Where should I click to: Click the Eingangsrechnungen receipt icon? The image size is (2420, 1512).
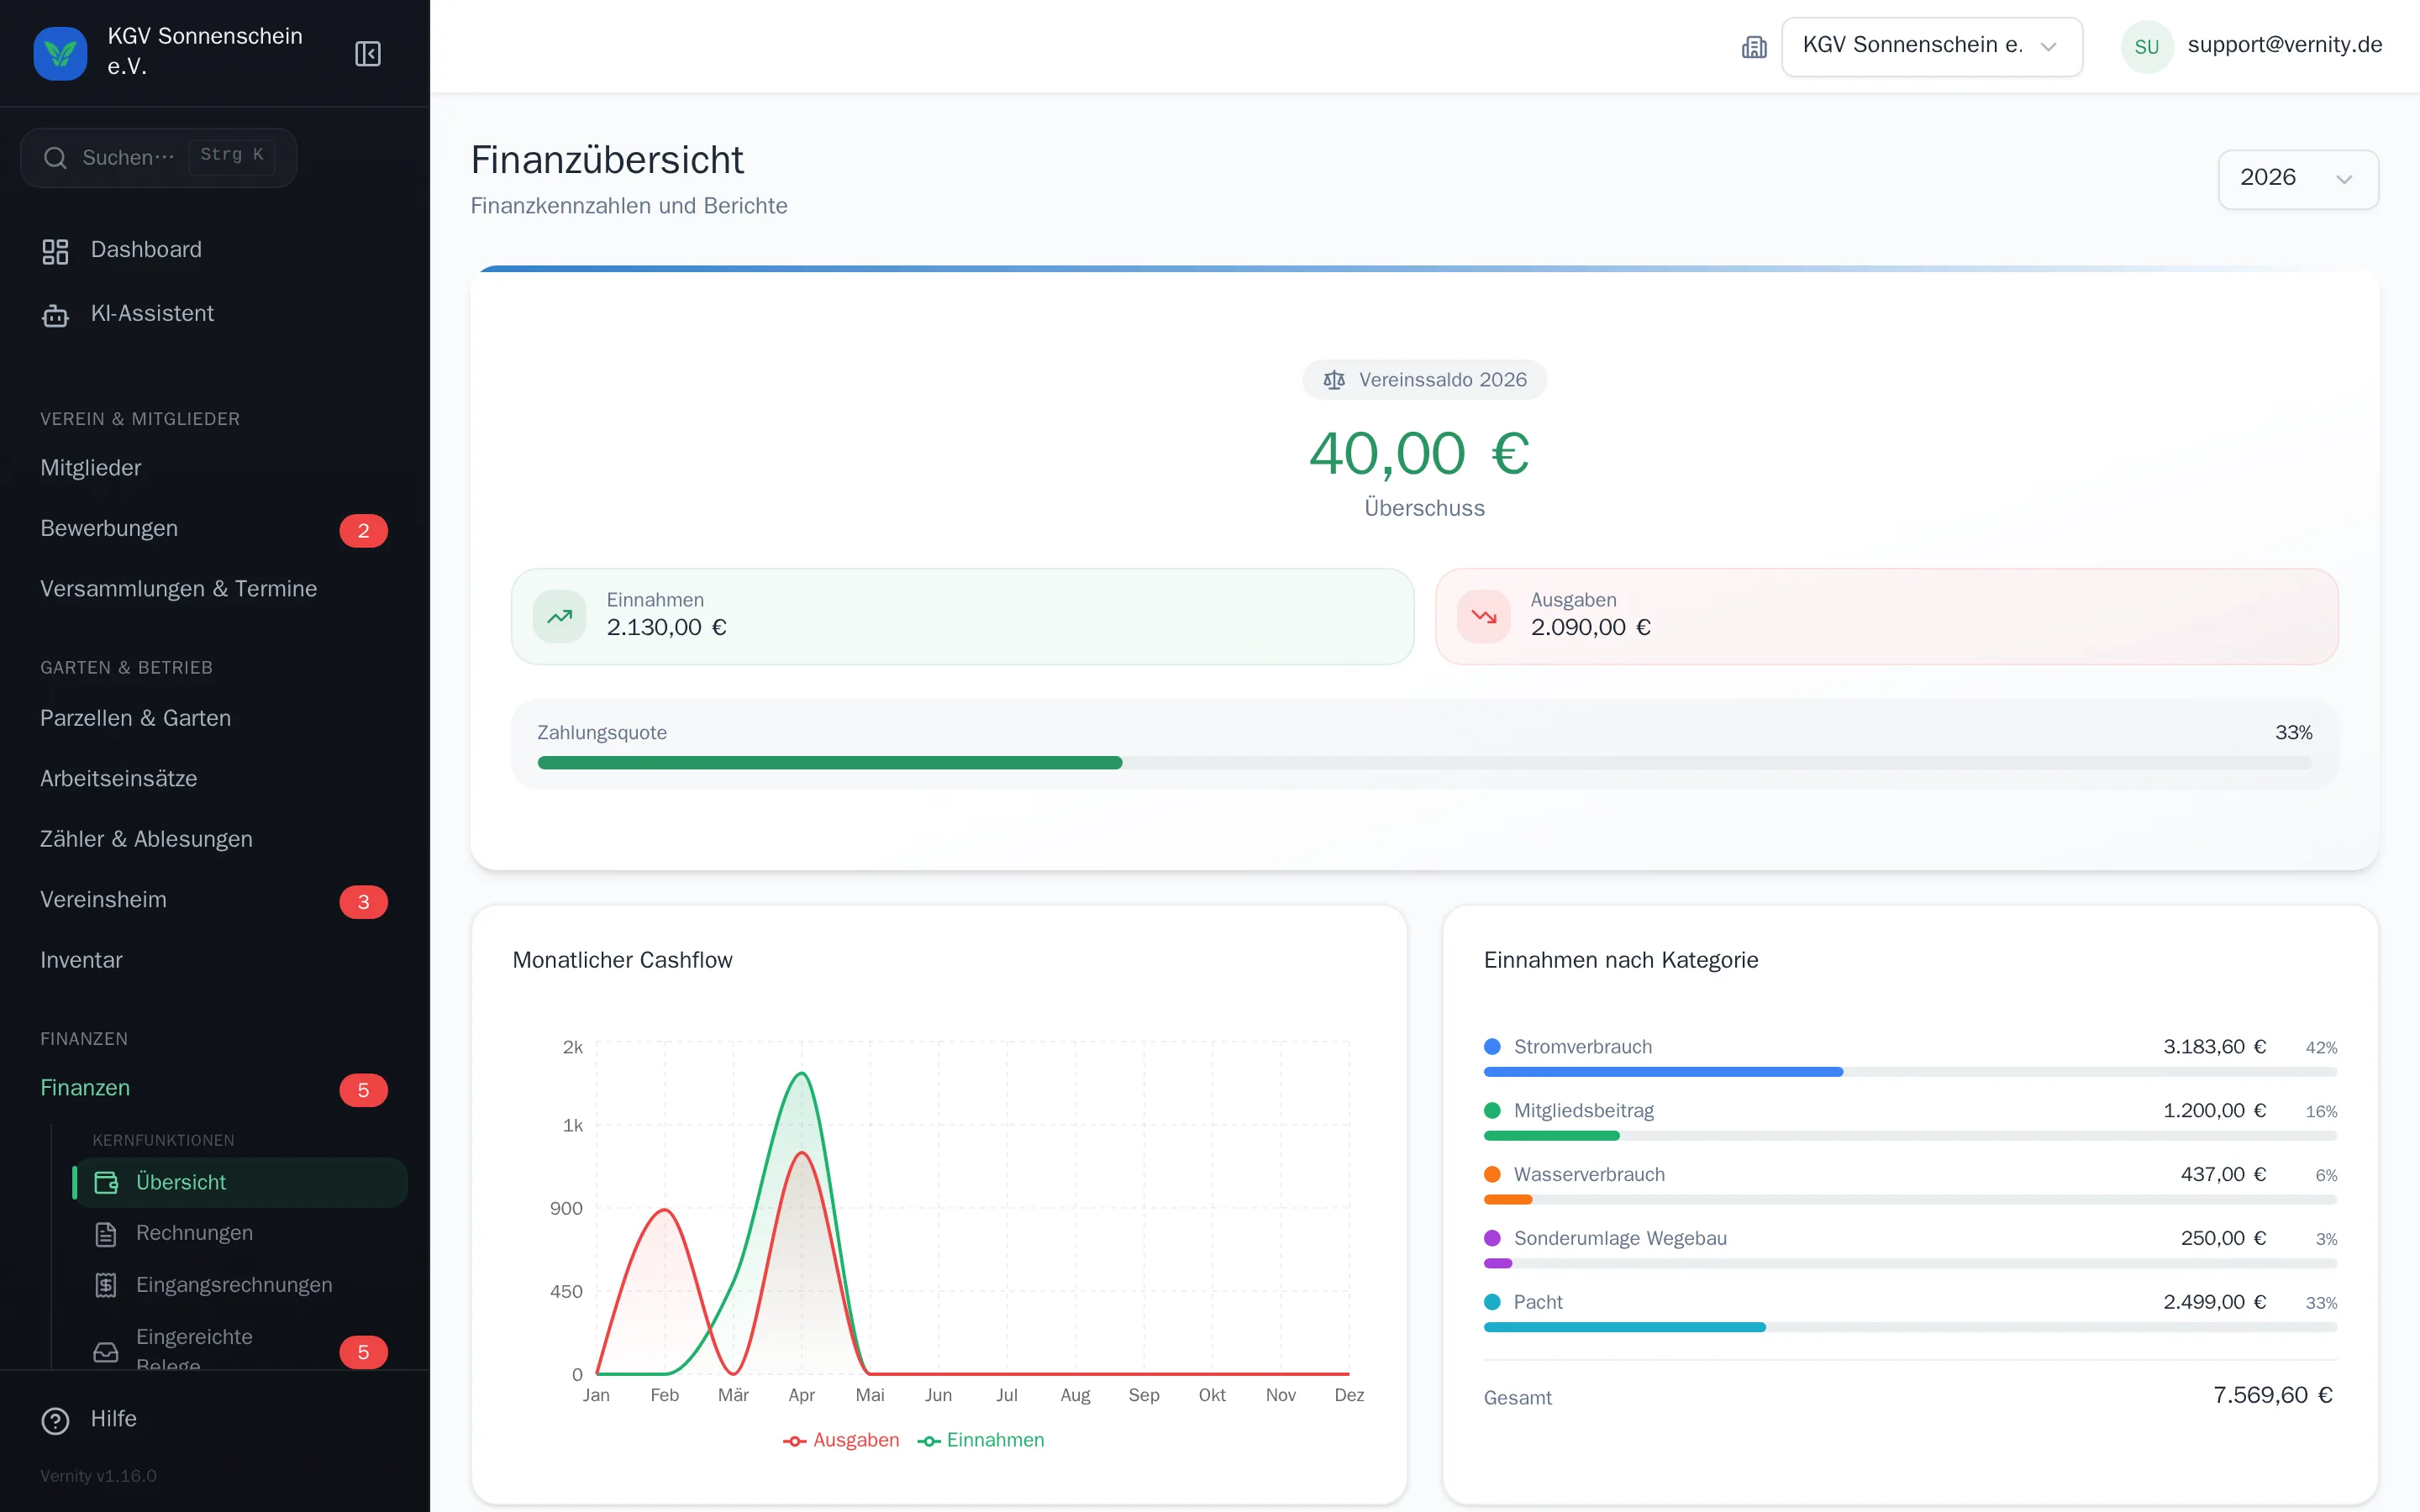point(106,1285)
